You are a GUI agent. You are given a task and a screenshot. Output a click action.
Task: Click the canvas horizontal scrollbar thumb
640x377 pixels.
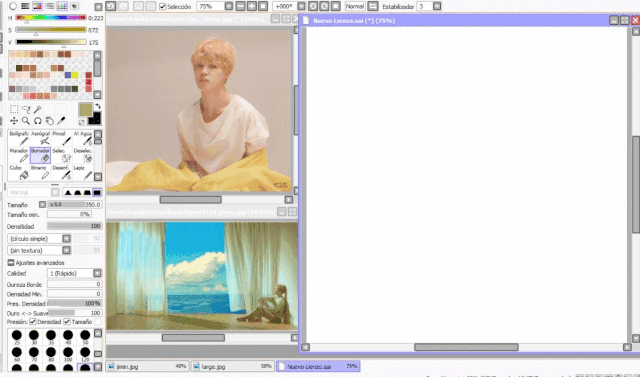click(466, 347)
